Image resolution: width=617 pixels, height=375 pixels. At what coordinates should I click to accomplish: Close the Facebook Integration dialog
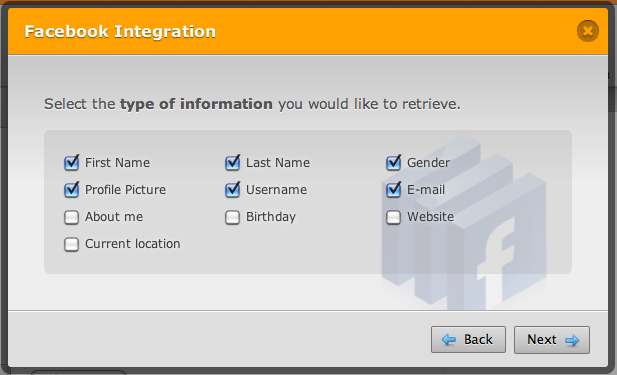point(587,31)
